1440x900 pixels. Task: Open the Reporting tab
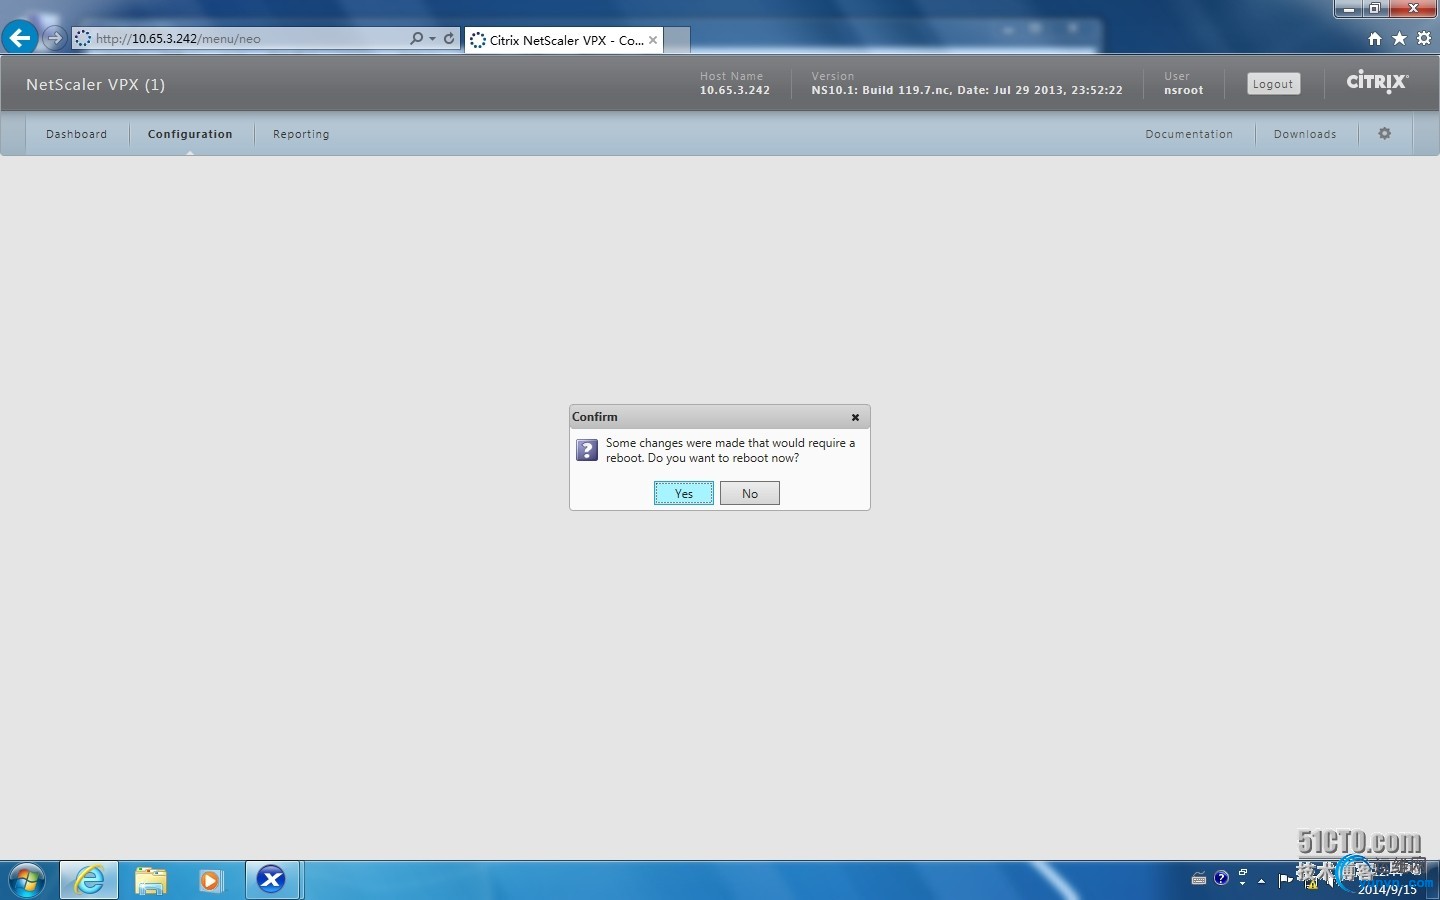301,134
